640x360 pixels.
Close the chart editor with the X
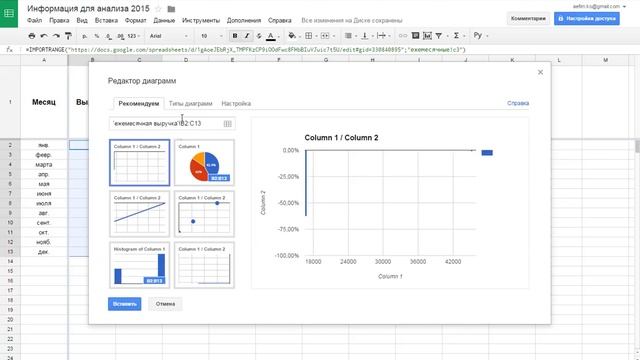point(540,72)
